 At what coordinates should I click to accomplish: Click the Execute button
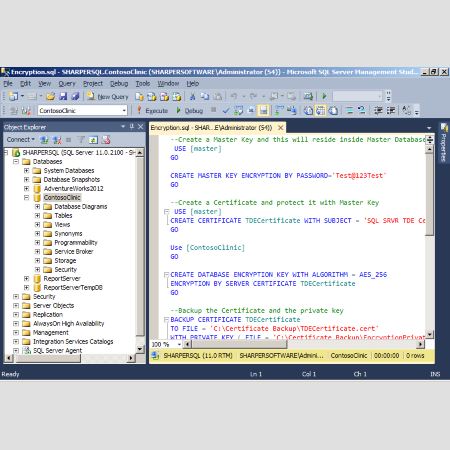point(152,111)
